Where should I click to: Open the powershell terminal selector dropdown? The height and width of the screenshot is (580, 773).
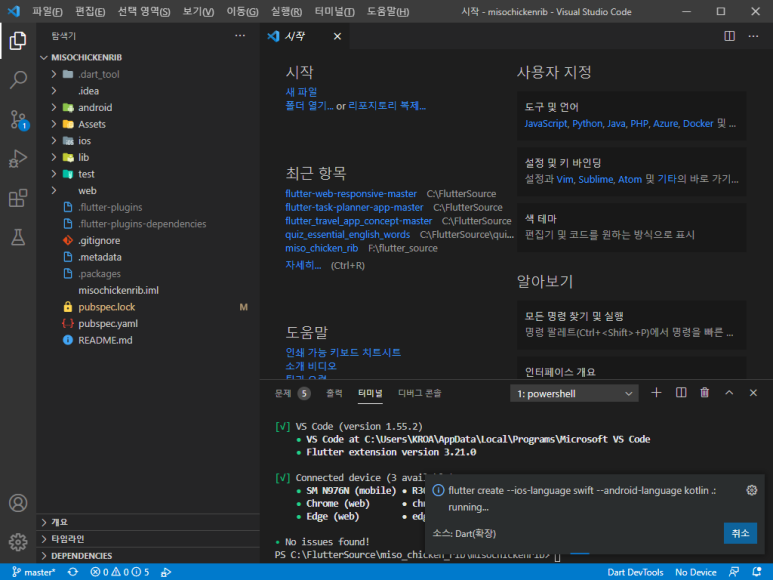click(x=574, y=393)
